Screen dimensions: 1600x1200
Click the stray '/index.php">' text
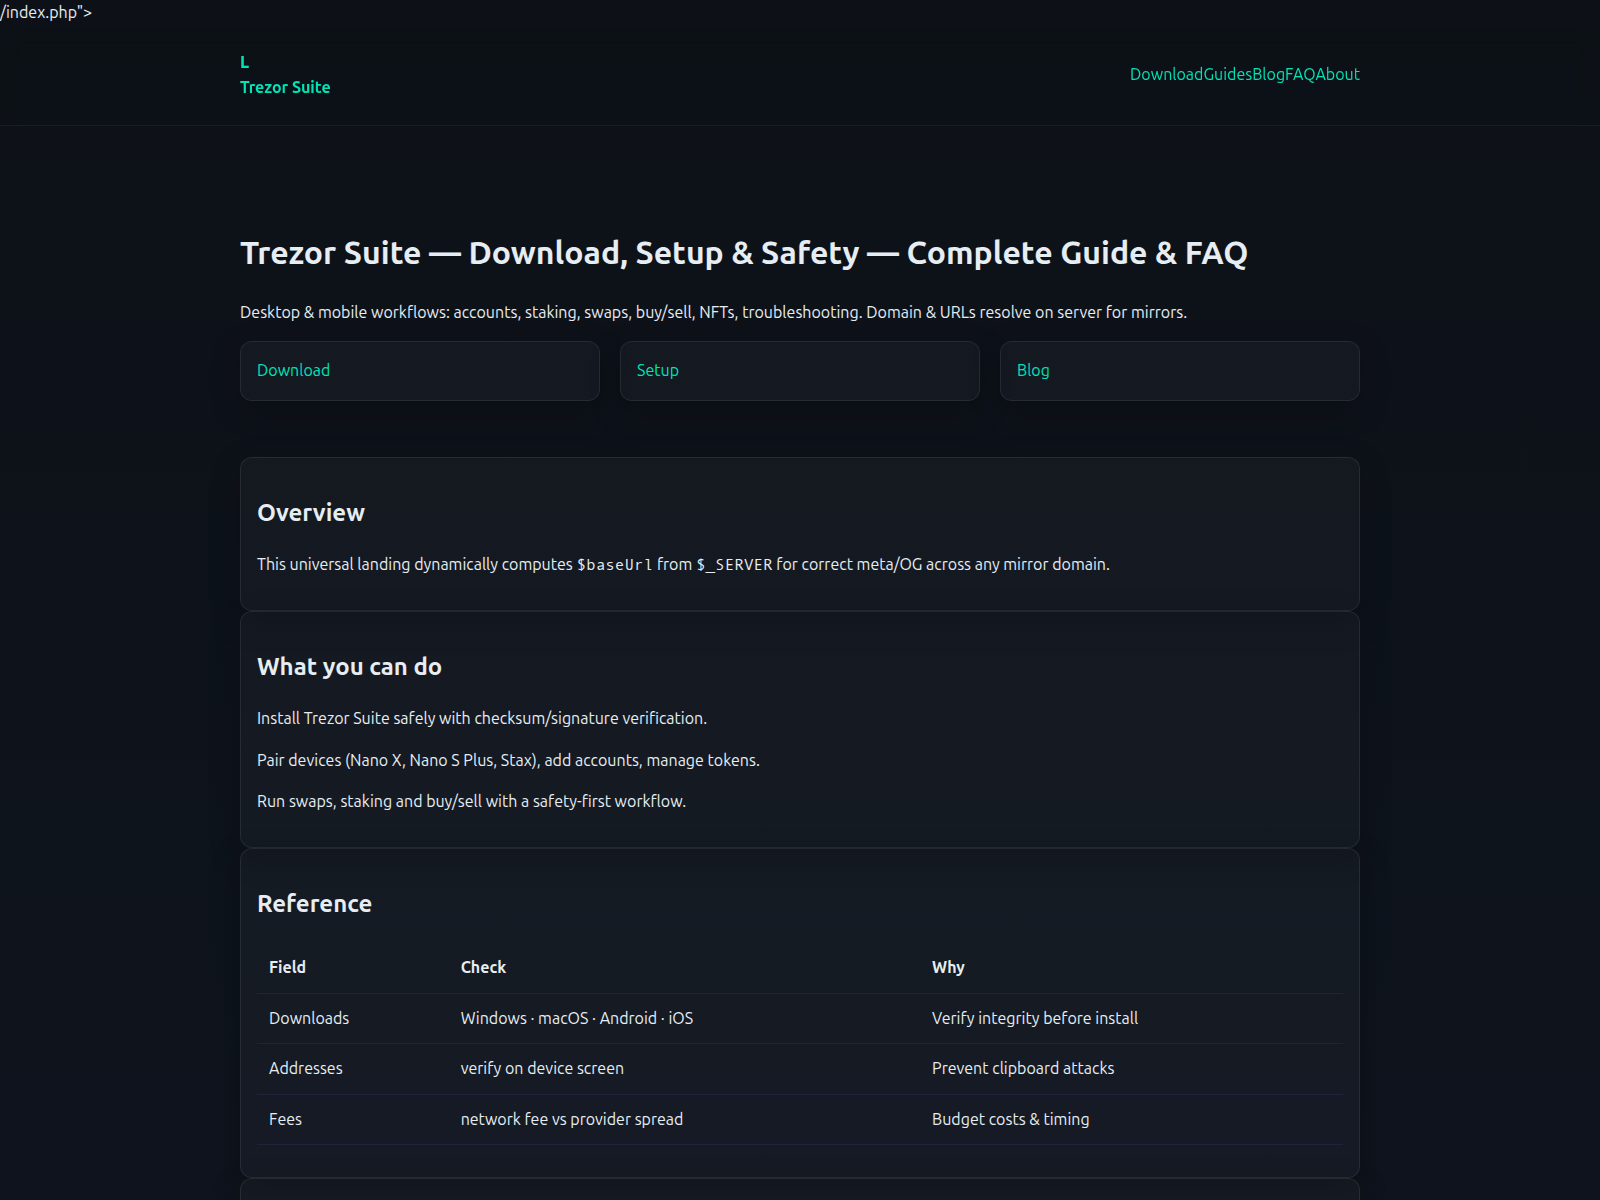[46, 13]
